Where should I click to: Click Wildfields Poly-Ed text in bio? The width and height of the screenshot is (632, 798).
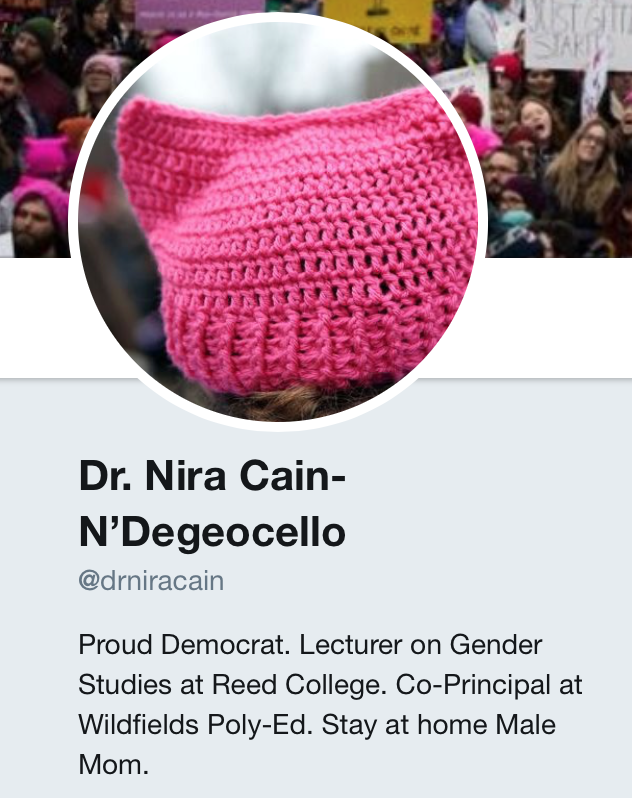(x=195, y=724)
